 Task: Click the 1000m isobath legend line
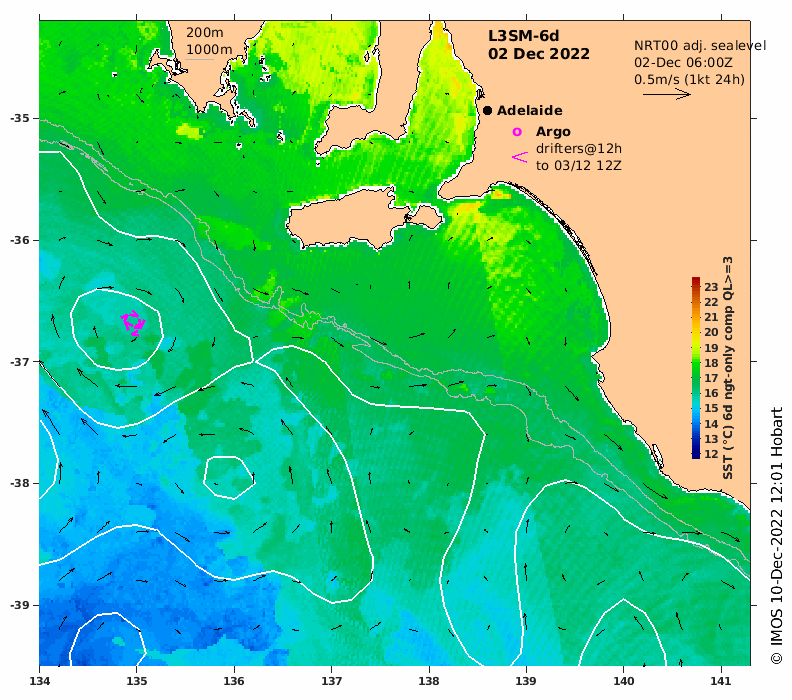tap(199, 60)
